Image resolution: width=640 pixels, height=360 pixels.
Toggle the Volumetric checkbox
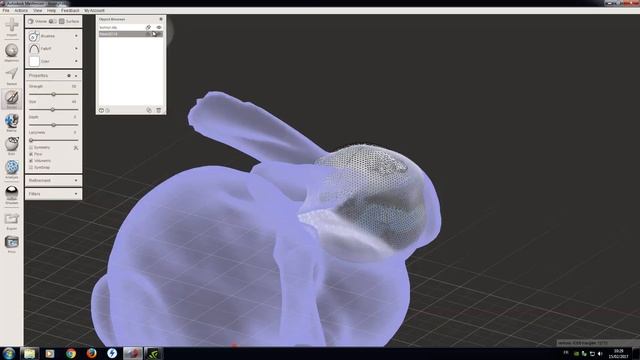tap(31, 161)
